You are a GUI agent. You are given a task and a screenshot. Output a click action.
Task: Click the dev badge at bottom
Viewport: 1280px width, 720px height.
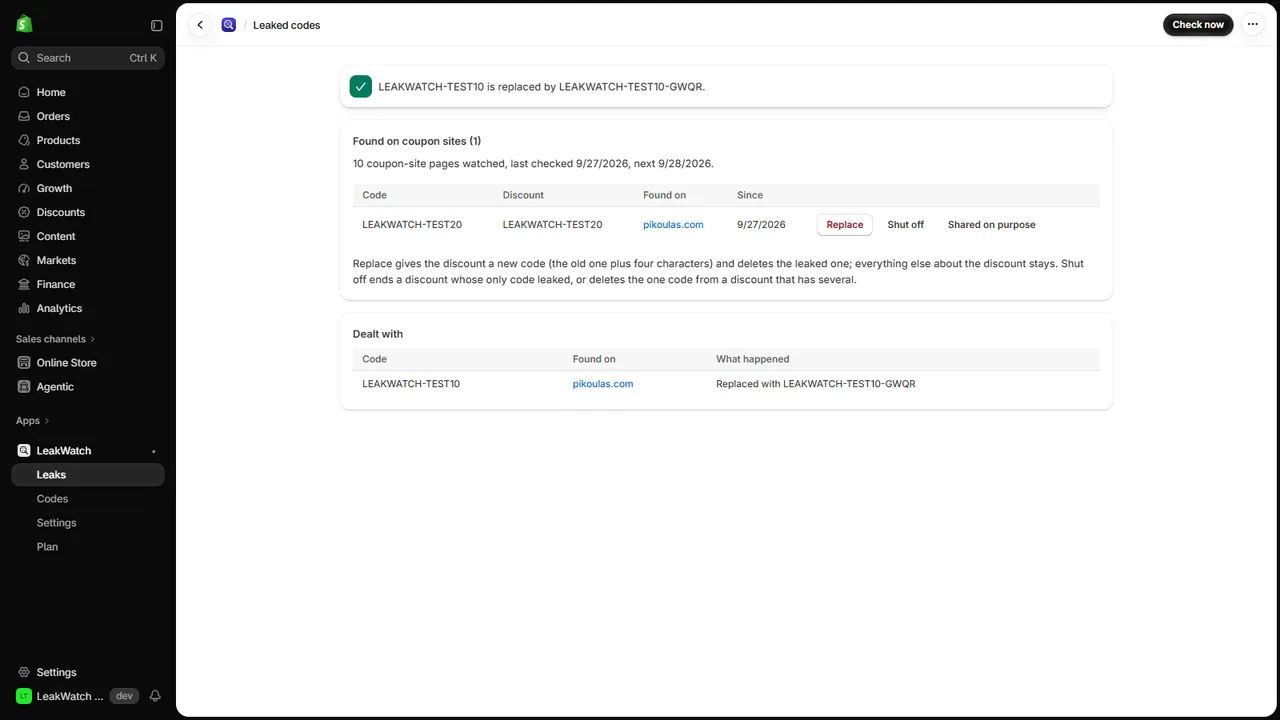[124, 696]
